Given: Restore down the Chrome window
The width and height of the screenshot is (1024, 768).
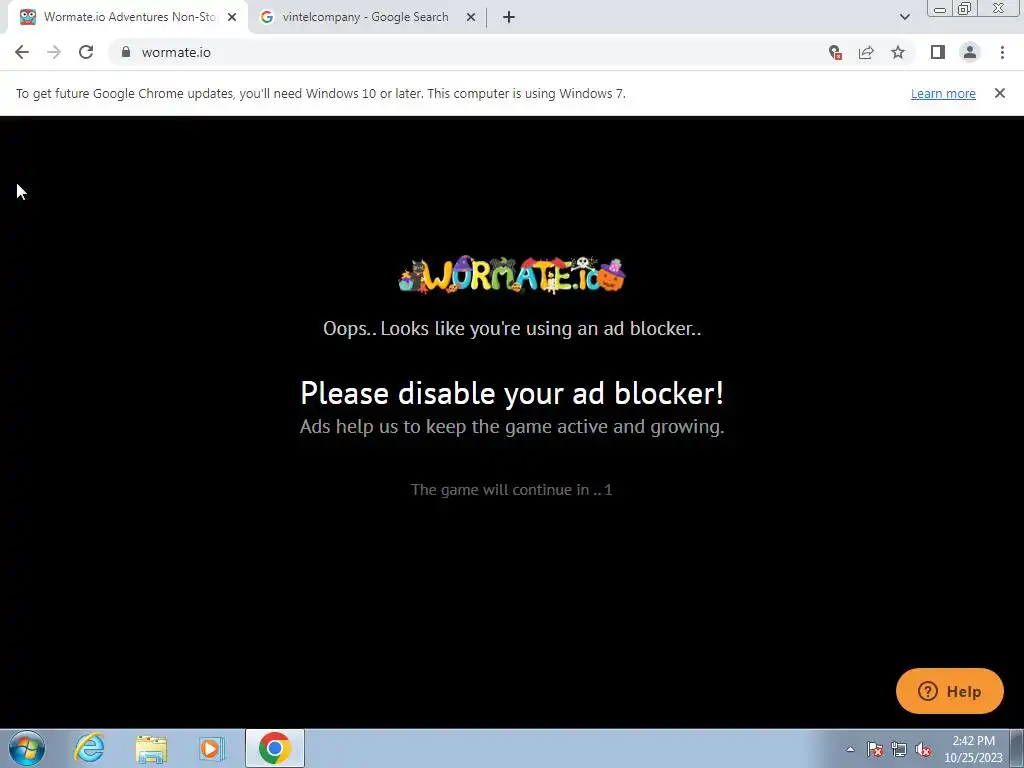Looking at the screenshot, I should tap(964, 8).
